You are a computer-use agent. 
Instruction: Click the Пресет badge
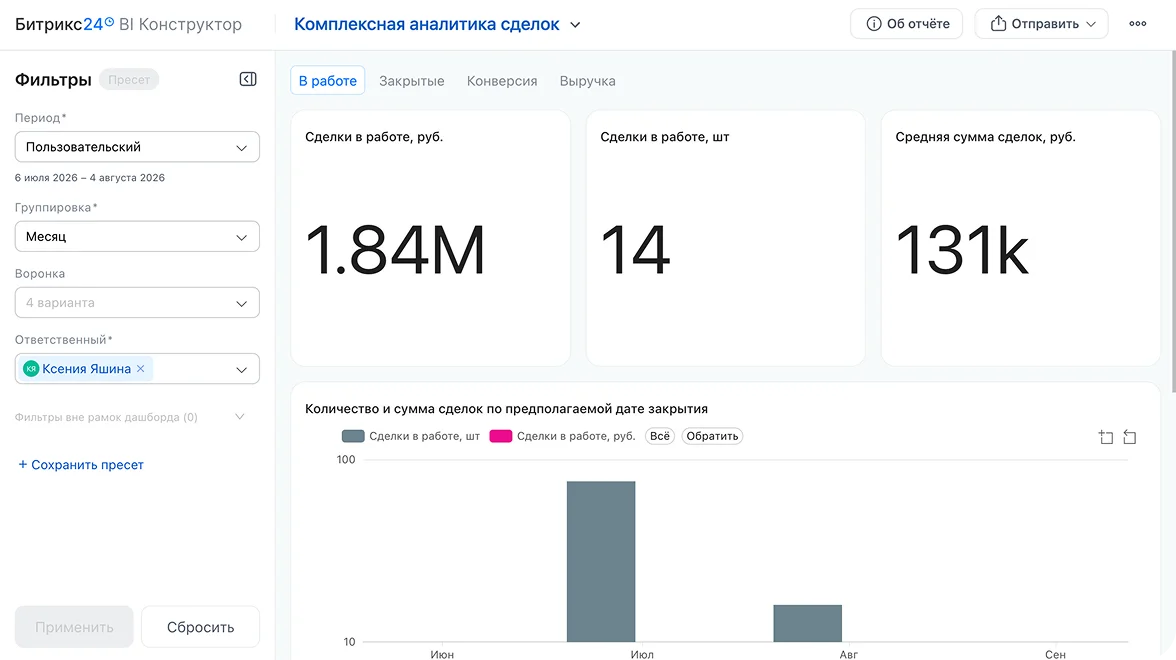pyautogui.click(x=129, y=80)
